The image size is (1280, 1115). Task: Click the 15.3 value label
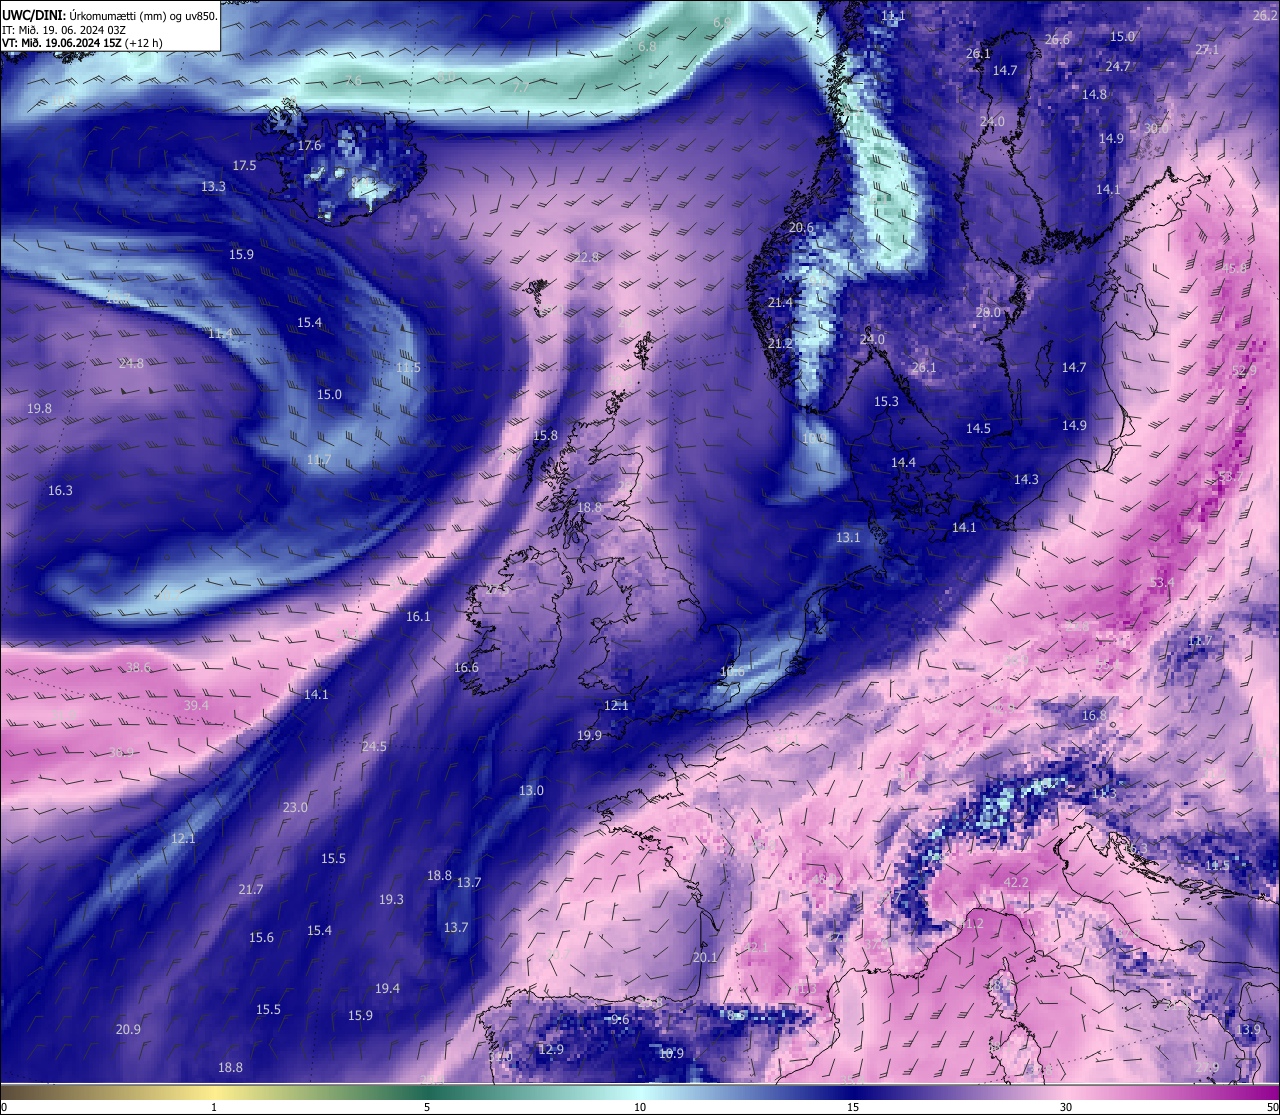(887, 402)
